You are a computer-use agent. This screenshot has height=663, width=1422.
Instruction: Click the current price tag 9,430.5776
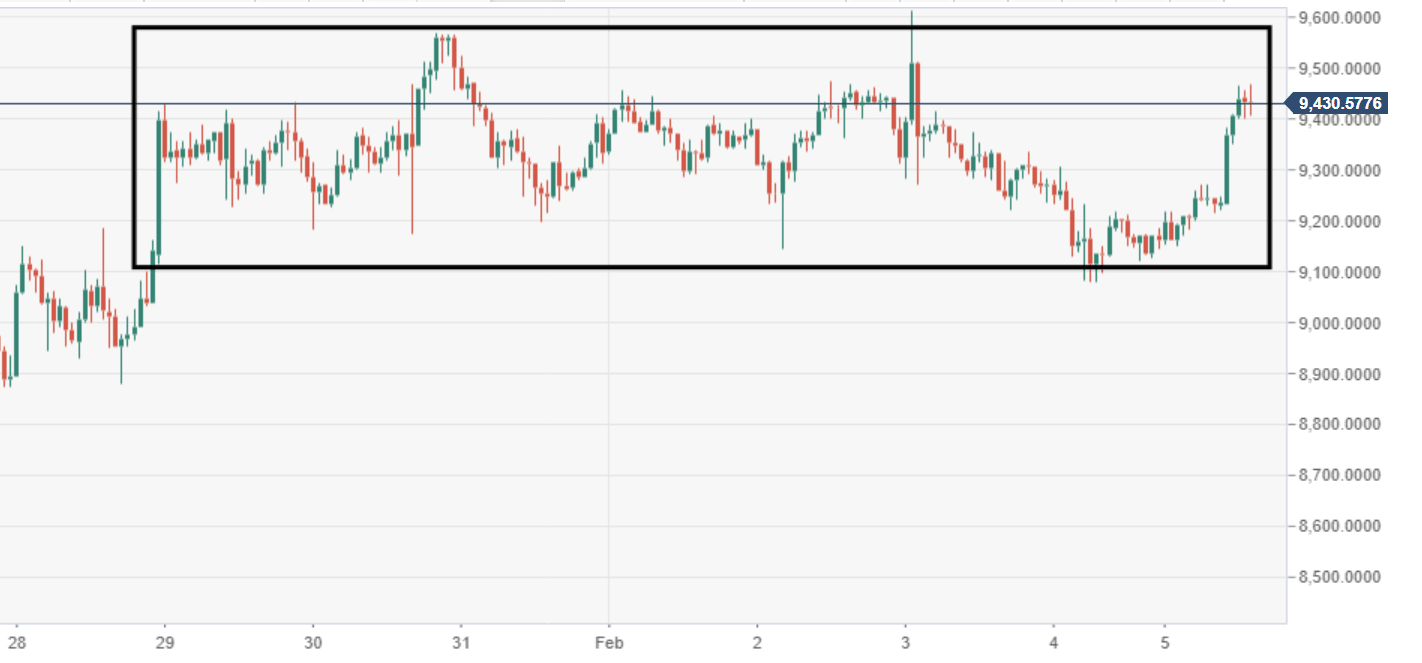click(1341, 103)
